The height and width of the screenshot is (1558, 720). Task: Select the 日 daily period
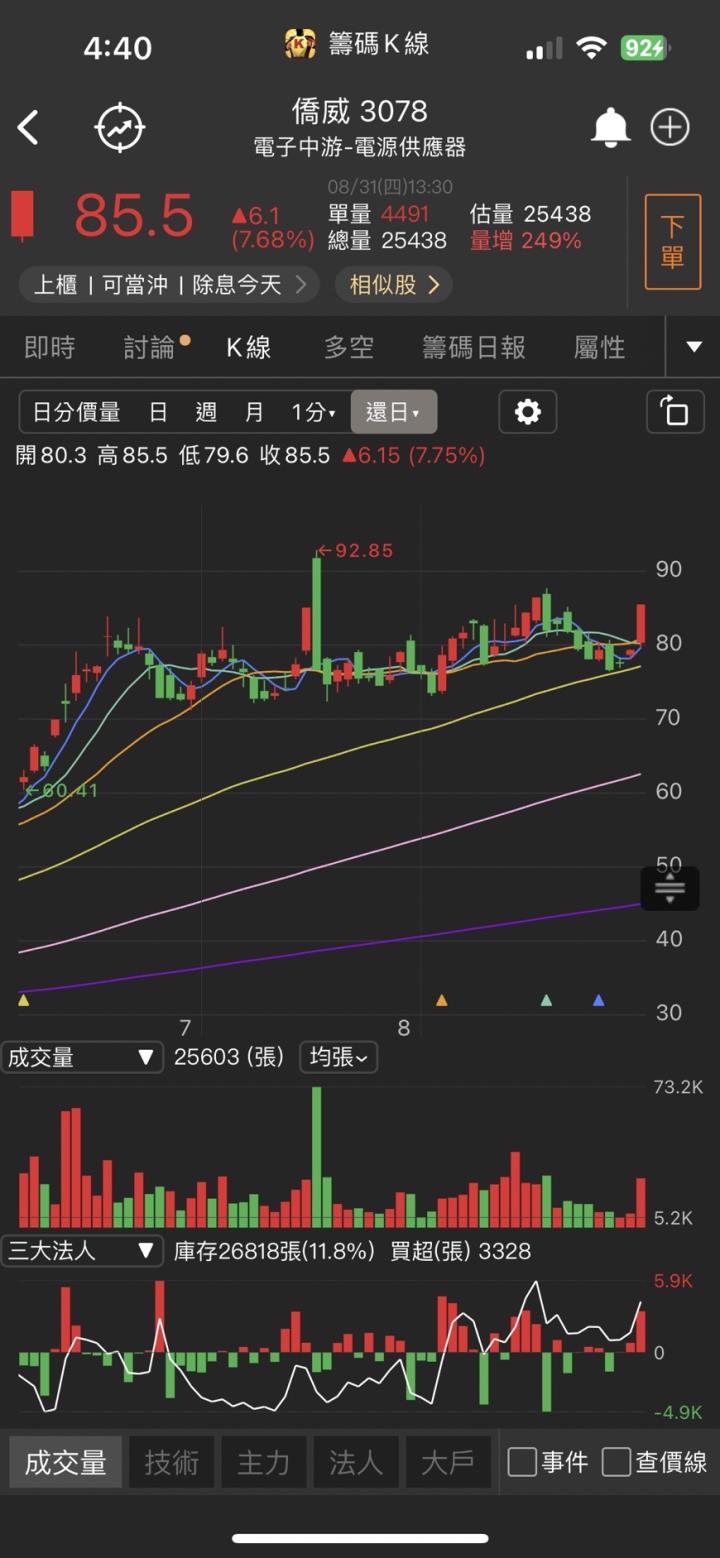click(158, 412)
